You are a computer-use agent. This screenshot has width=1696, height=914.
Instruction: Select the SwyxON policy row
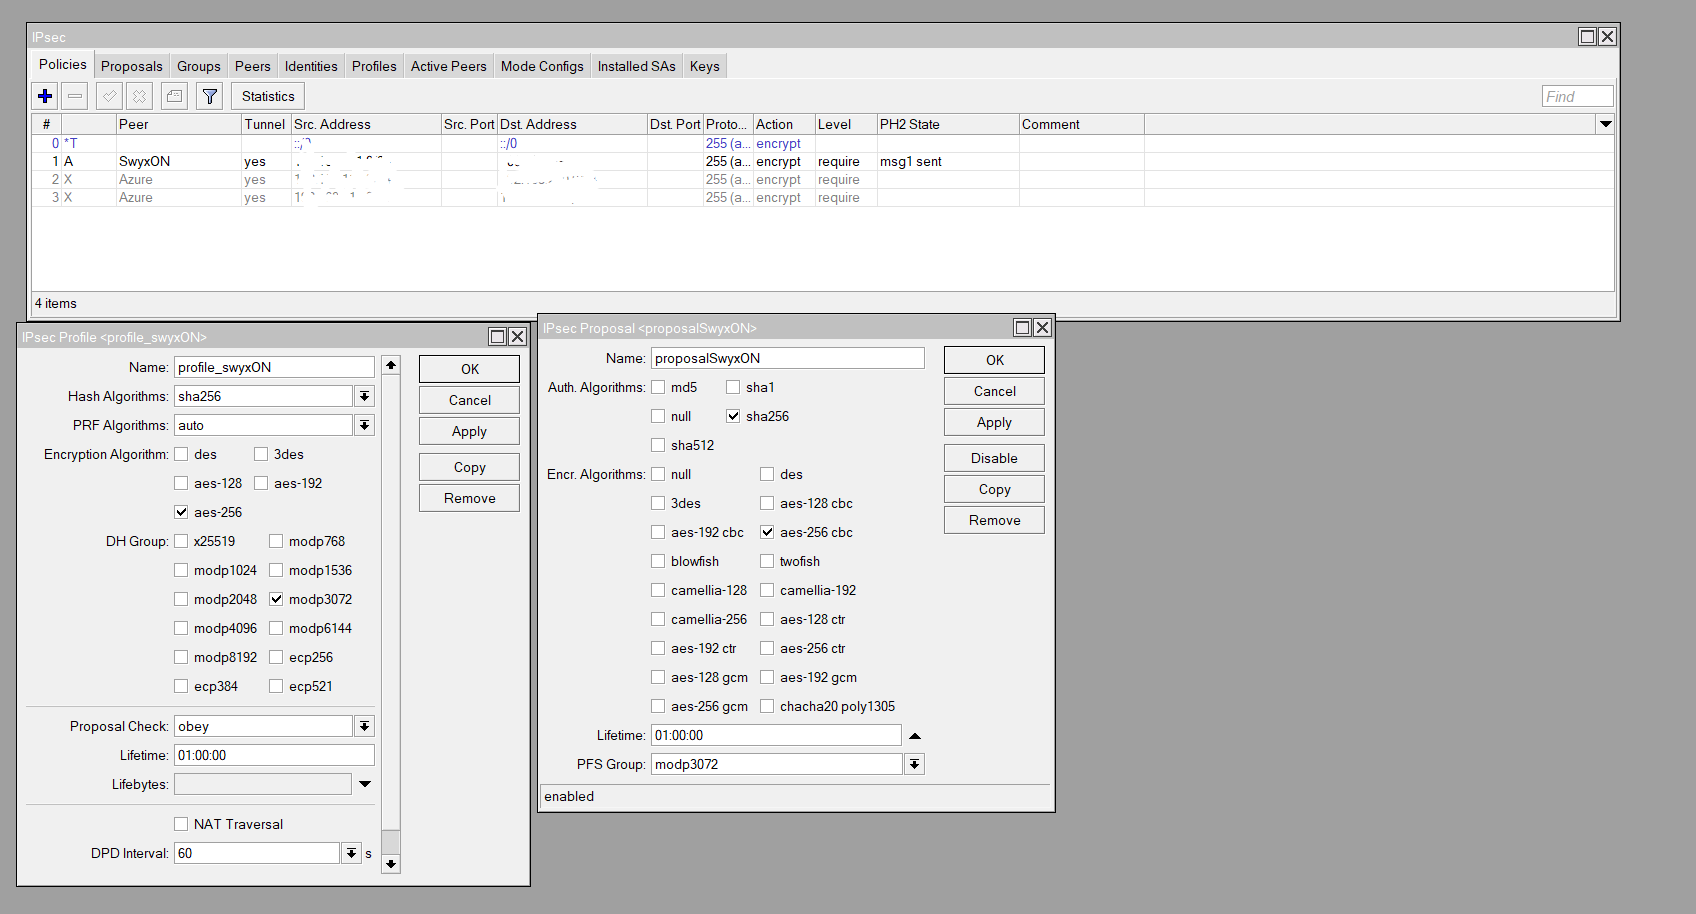[822, 161]
